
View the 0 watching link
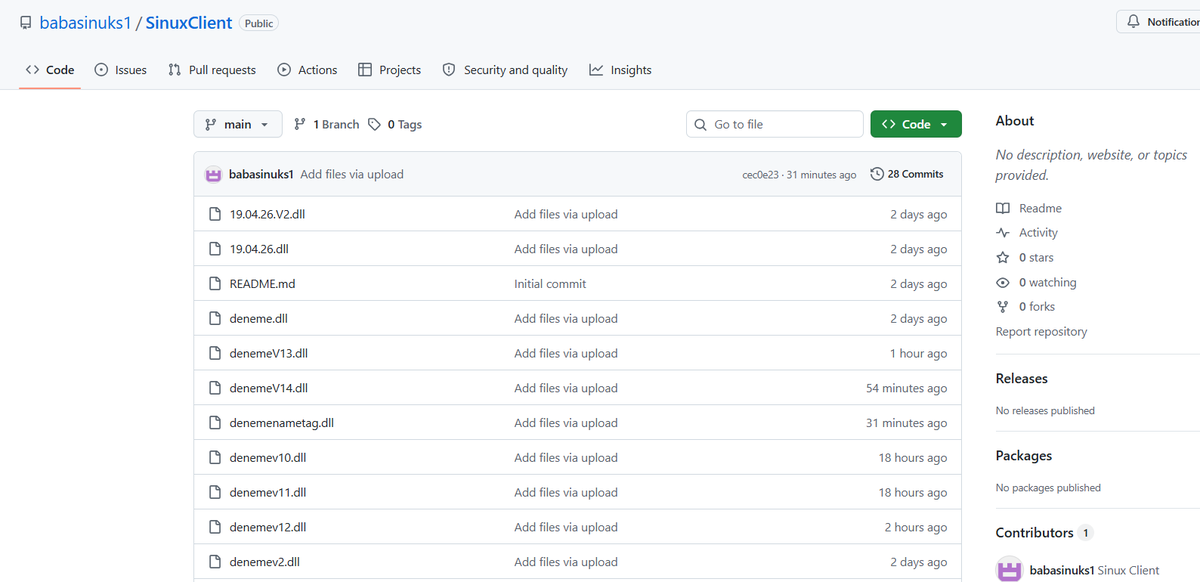[x=1036, y=283]
